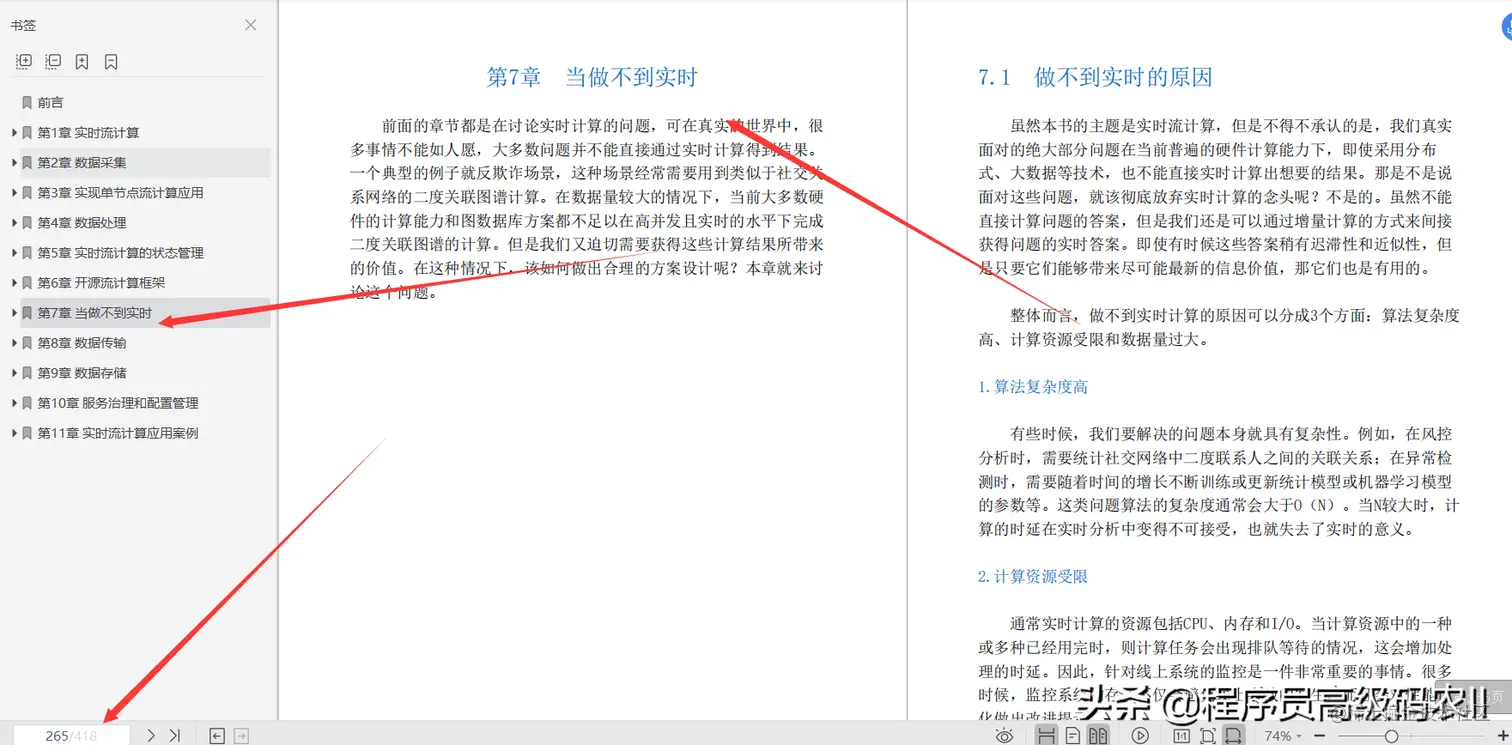Add a new bookmark with the bookmark-plus icon

[82, 61]
